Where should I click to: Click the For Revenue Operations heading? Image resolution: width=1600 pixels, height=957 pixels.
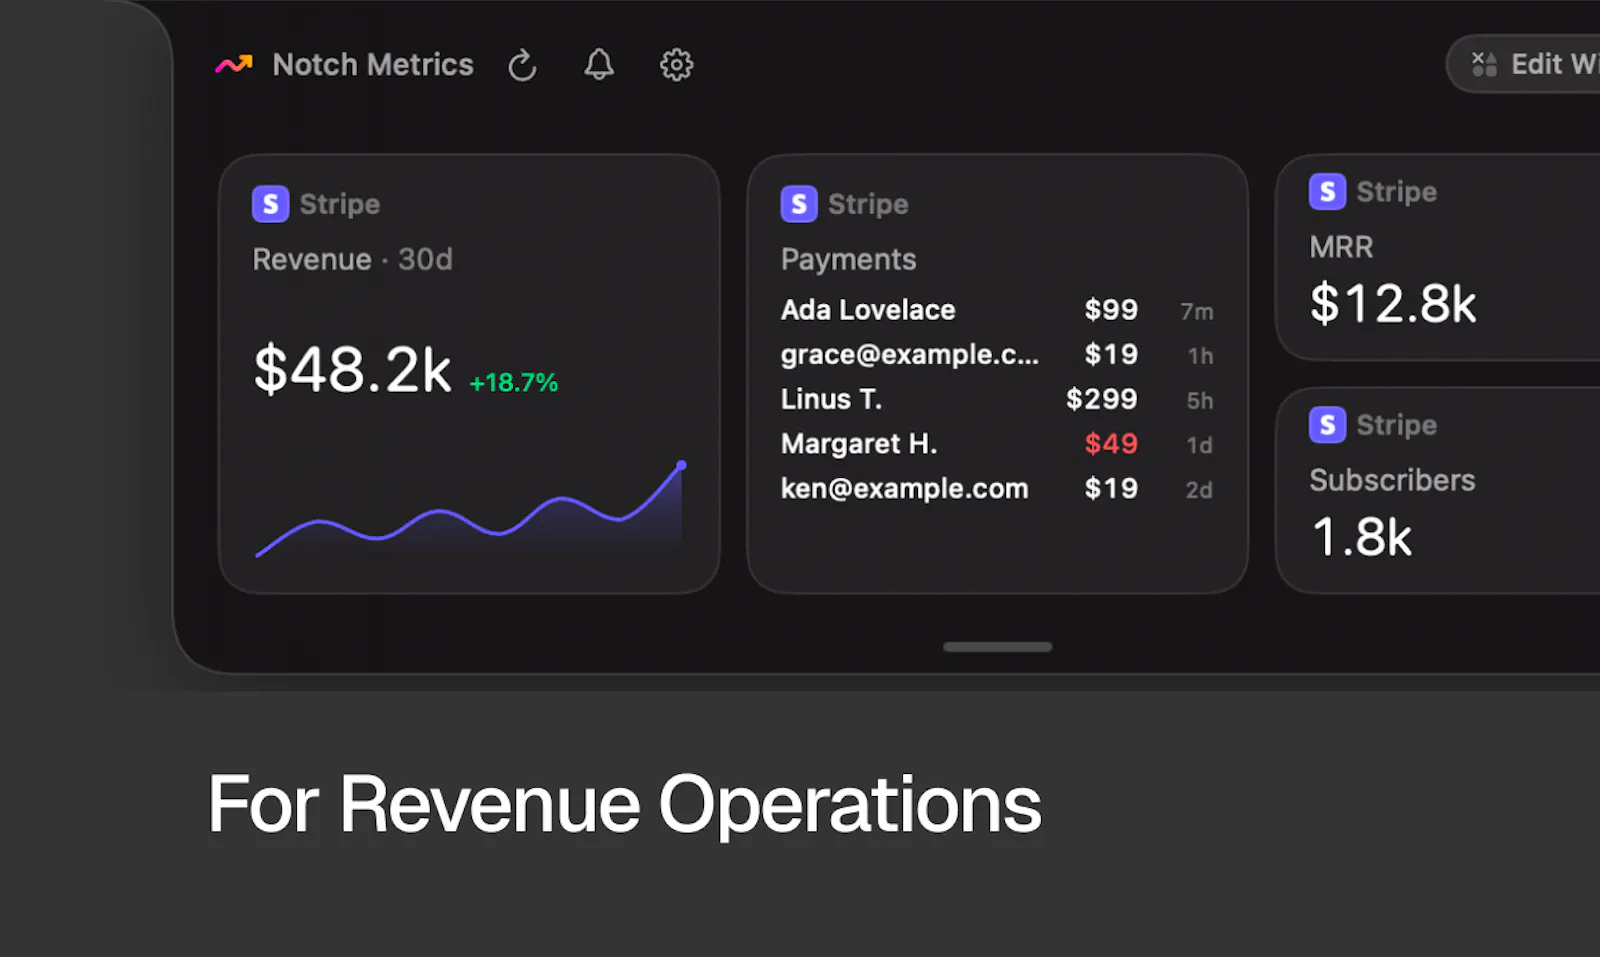tap(625, 805)
